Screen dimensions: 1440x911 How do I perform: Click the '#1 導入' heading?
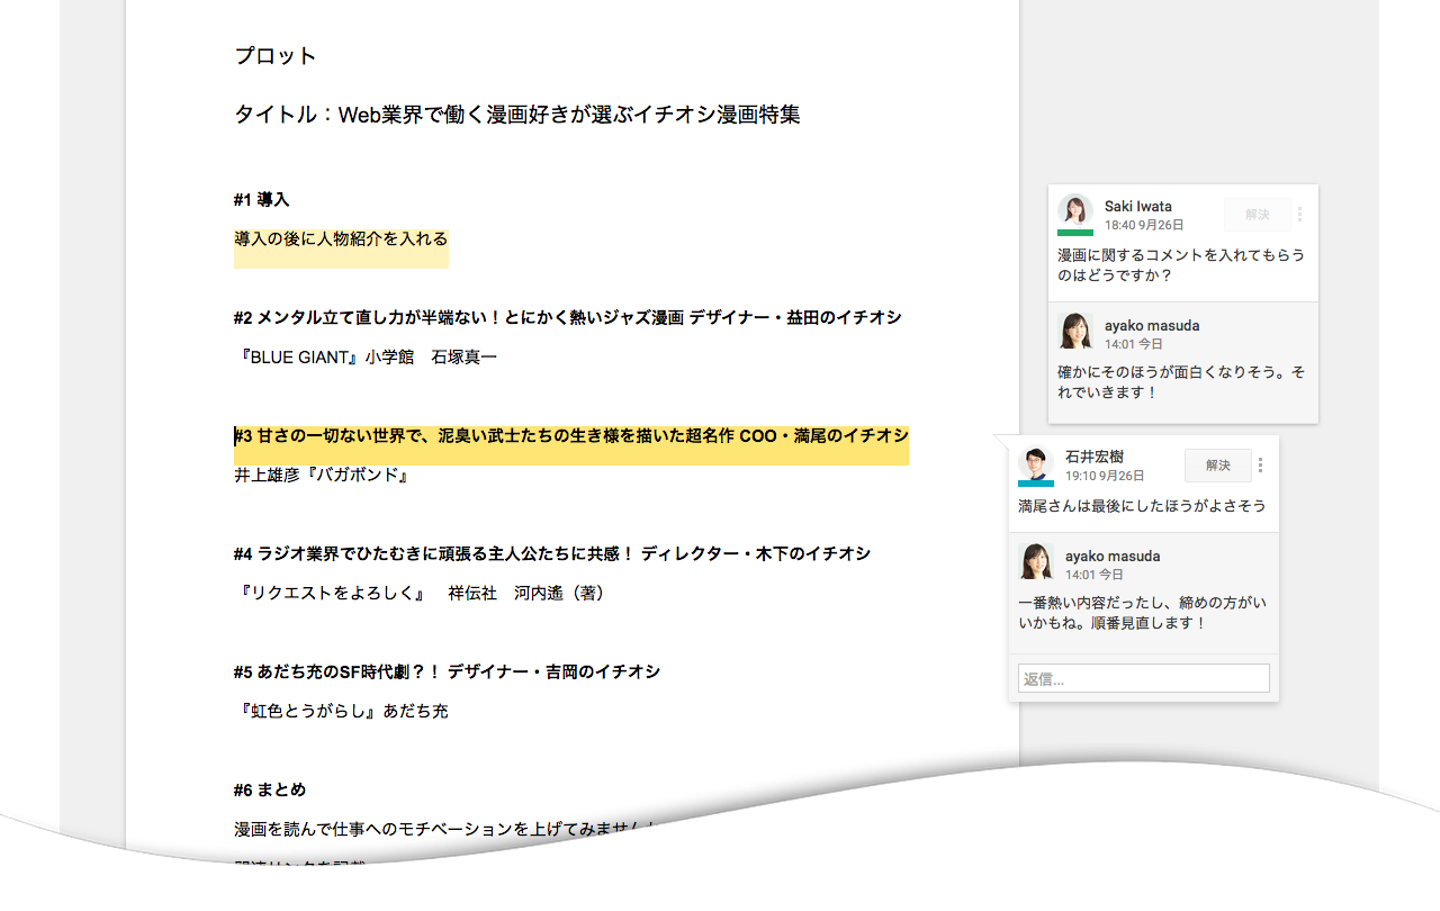pos(262,200)
